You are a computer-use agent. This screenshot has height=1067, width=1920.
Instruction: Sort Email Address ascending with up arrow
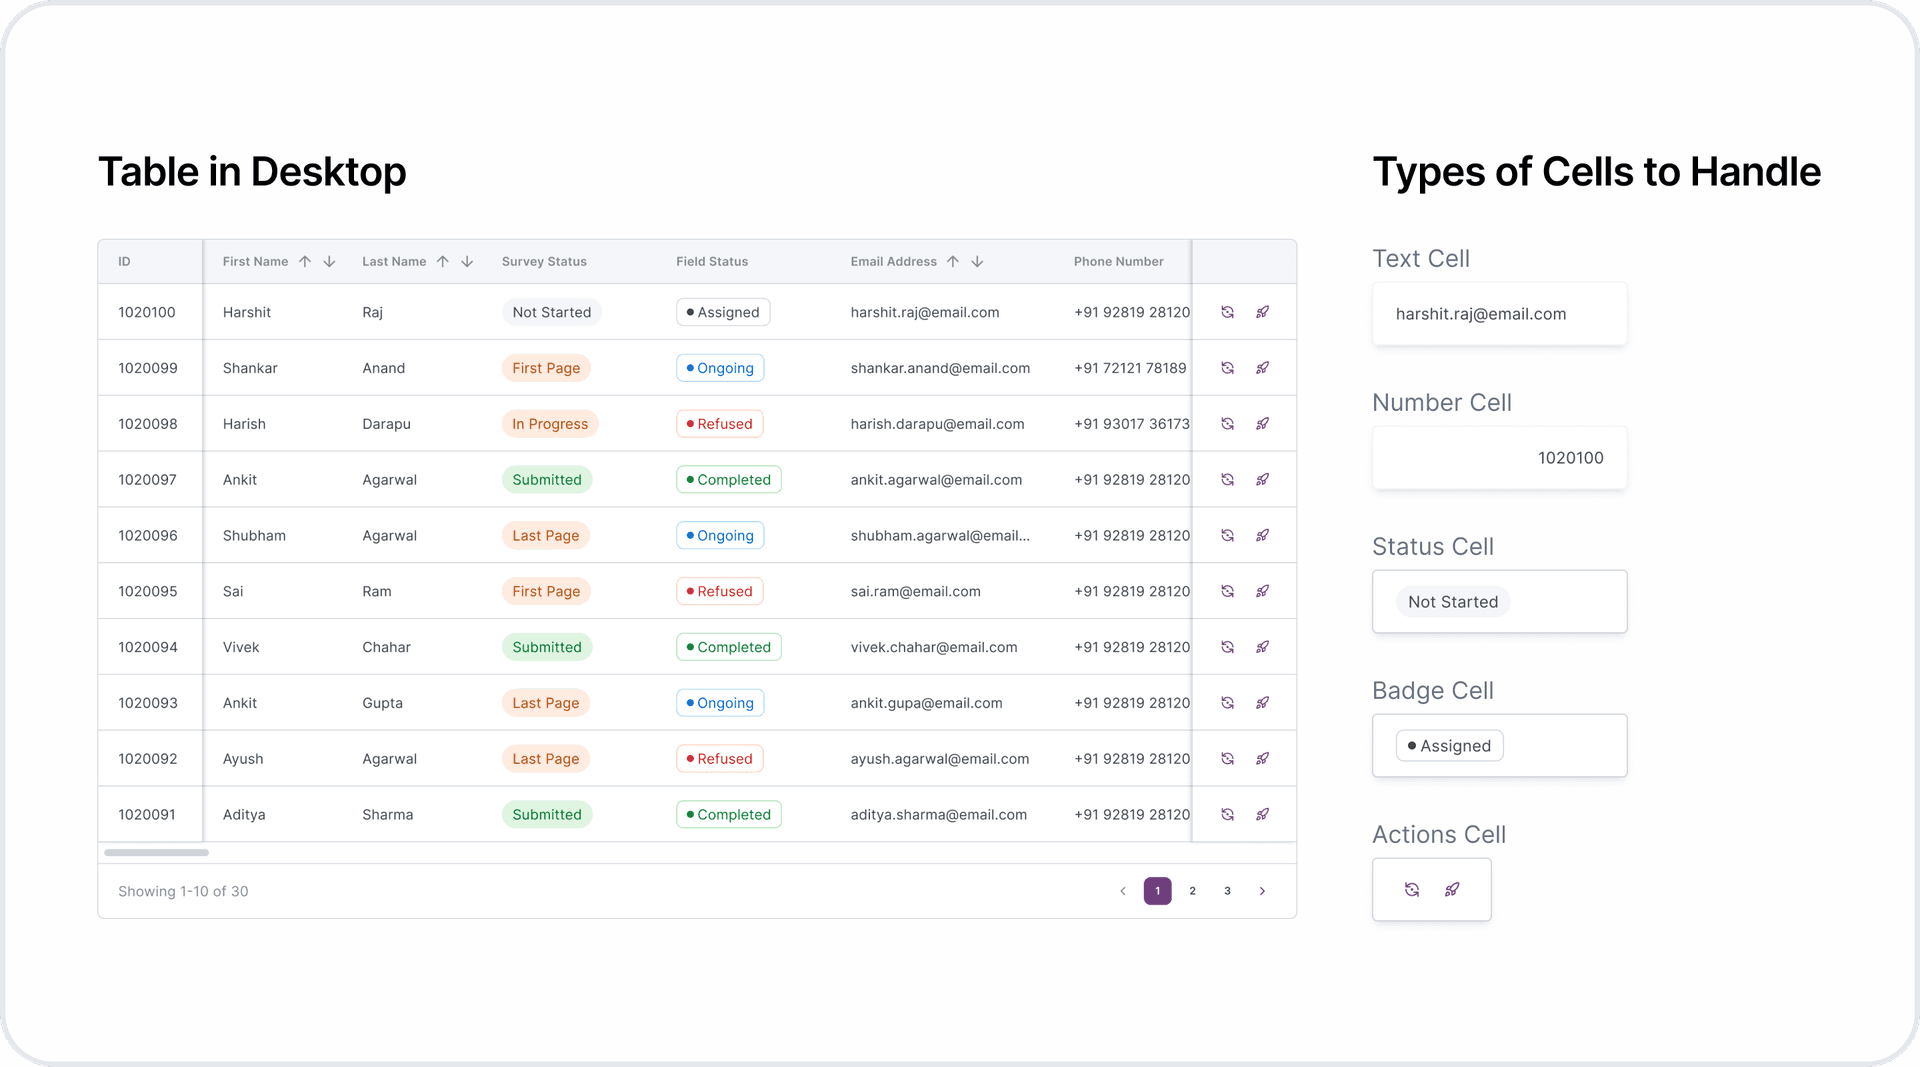coord(953,262)
